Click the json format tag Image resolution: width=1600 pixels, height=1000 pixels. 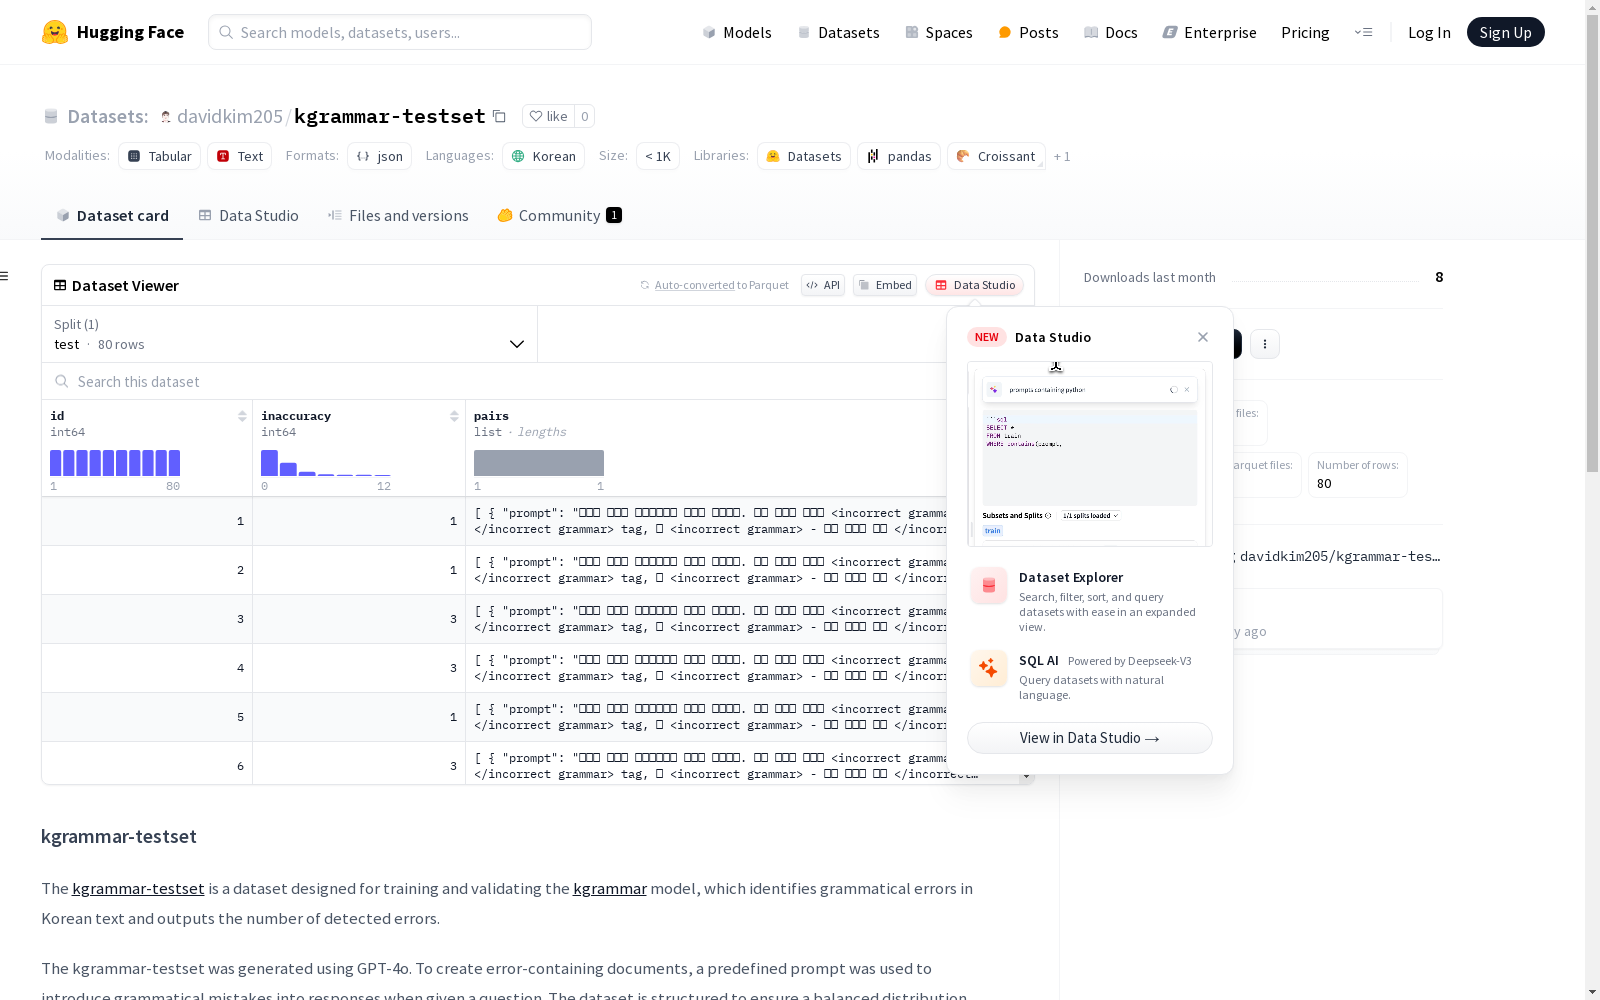click(380, 156)
